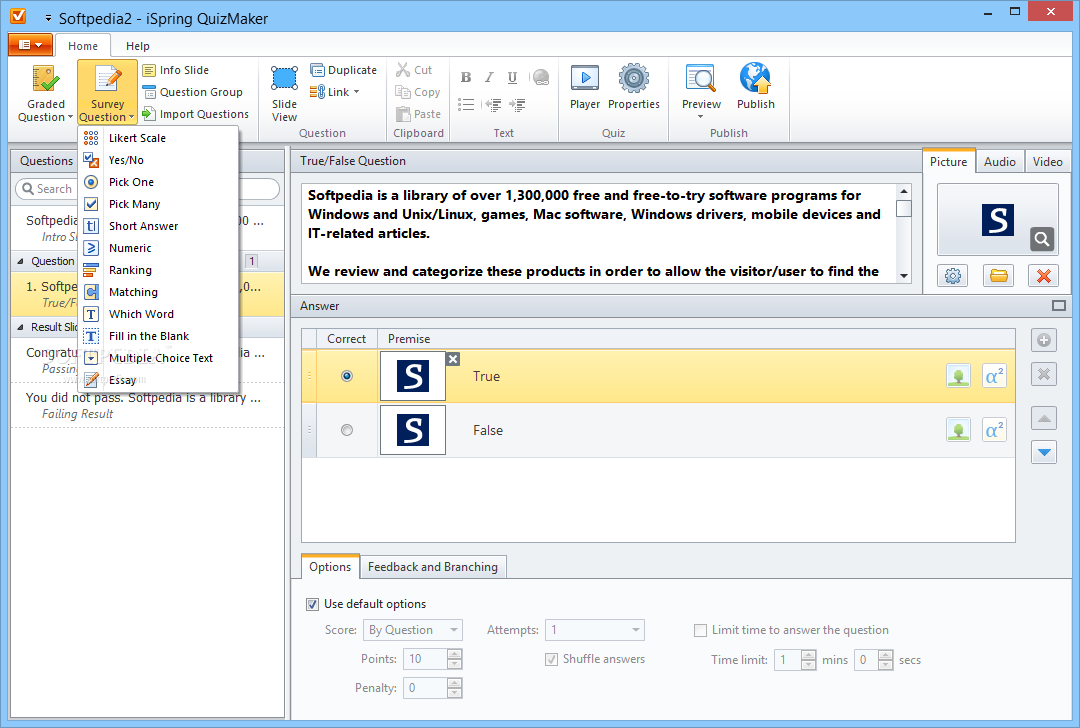Choose Pick Many survey question
The width and height of the screenshot is (1080, 728).
(x=159, y=204)
